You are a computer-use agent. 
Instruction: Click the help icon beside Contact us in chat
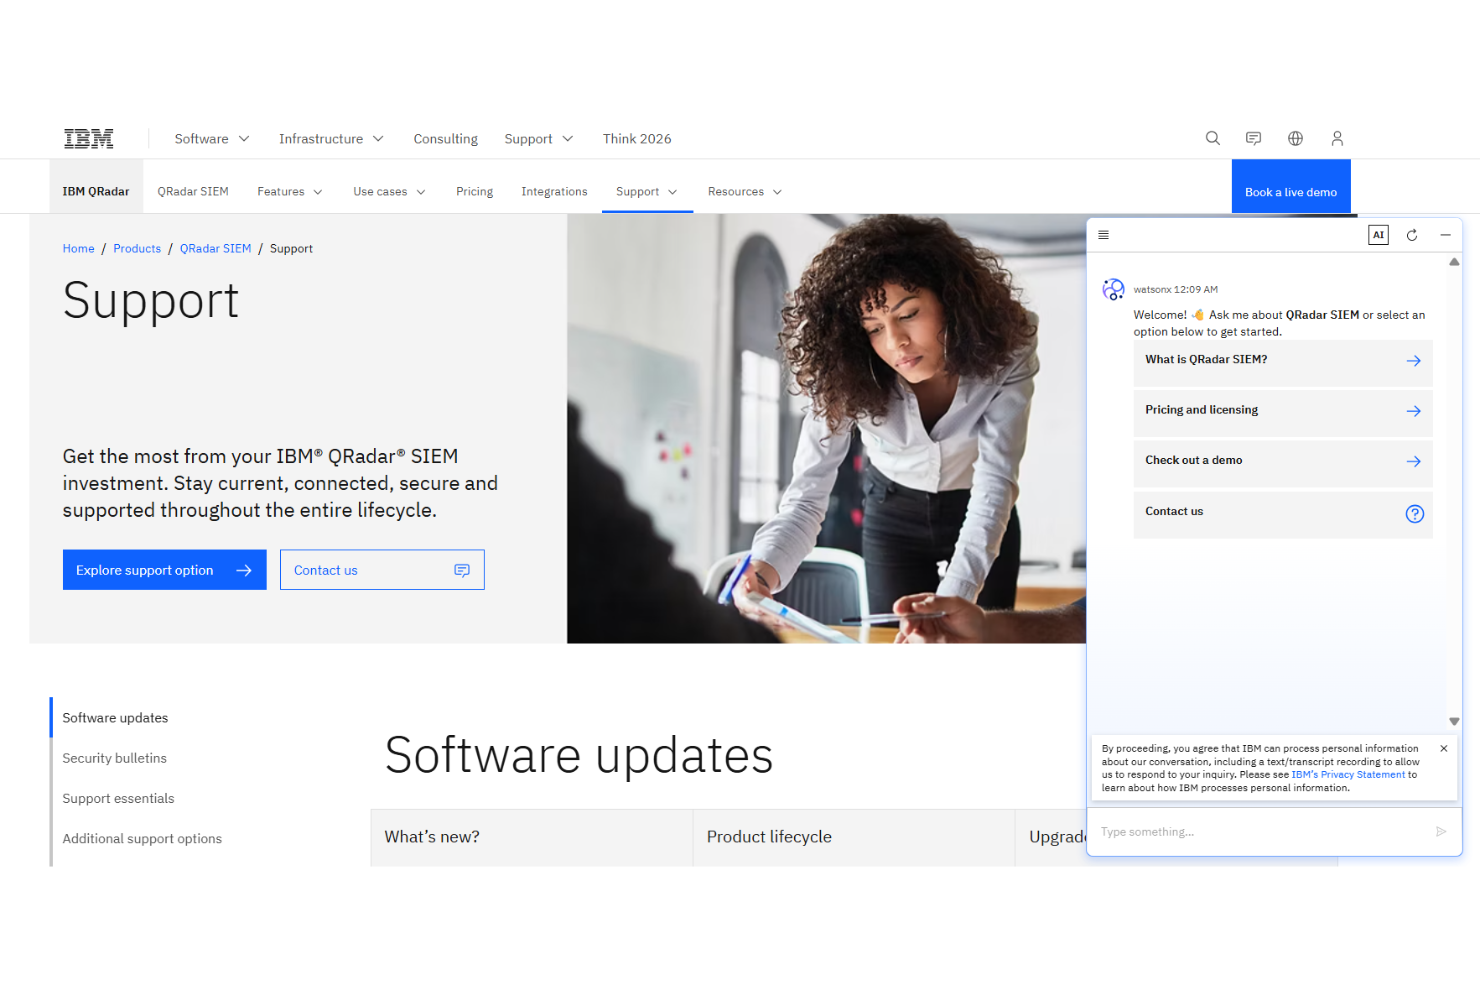click(1415, 514)
